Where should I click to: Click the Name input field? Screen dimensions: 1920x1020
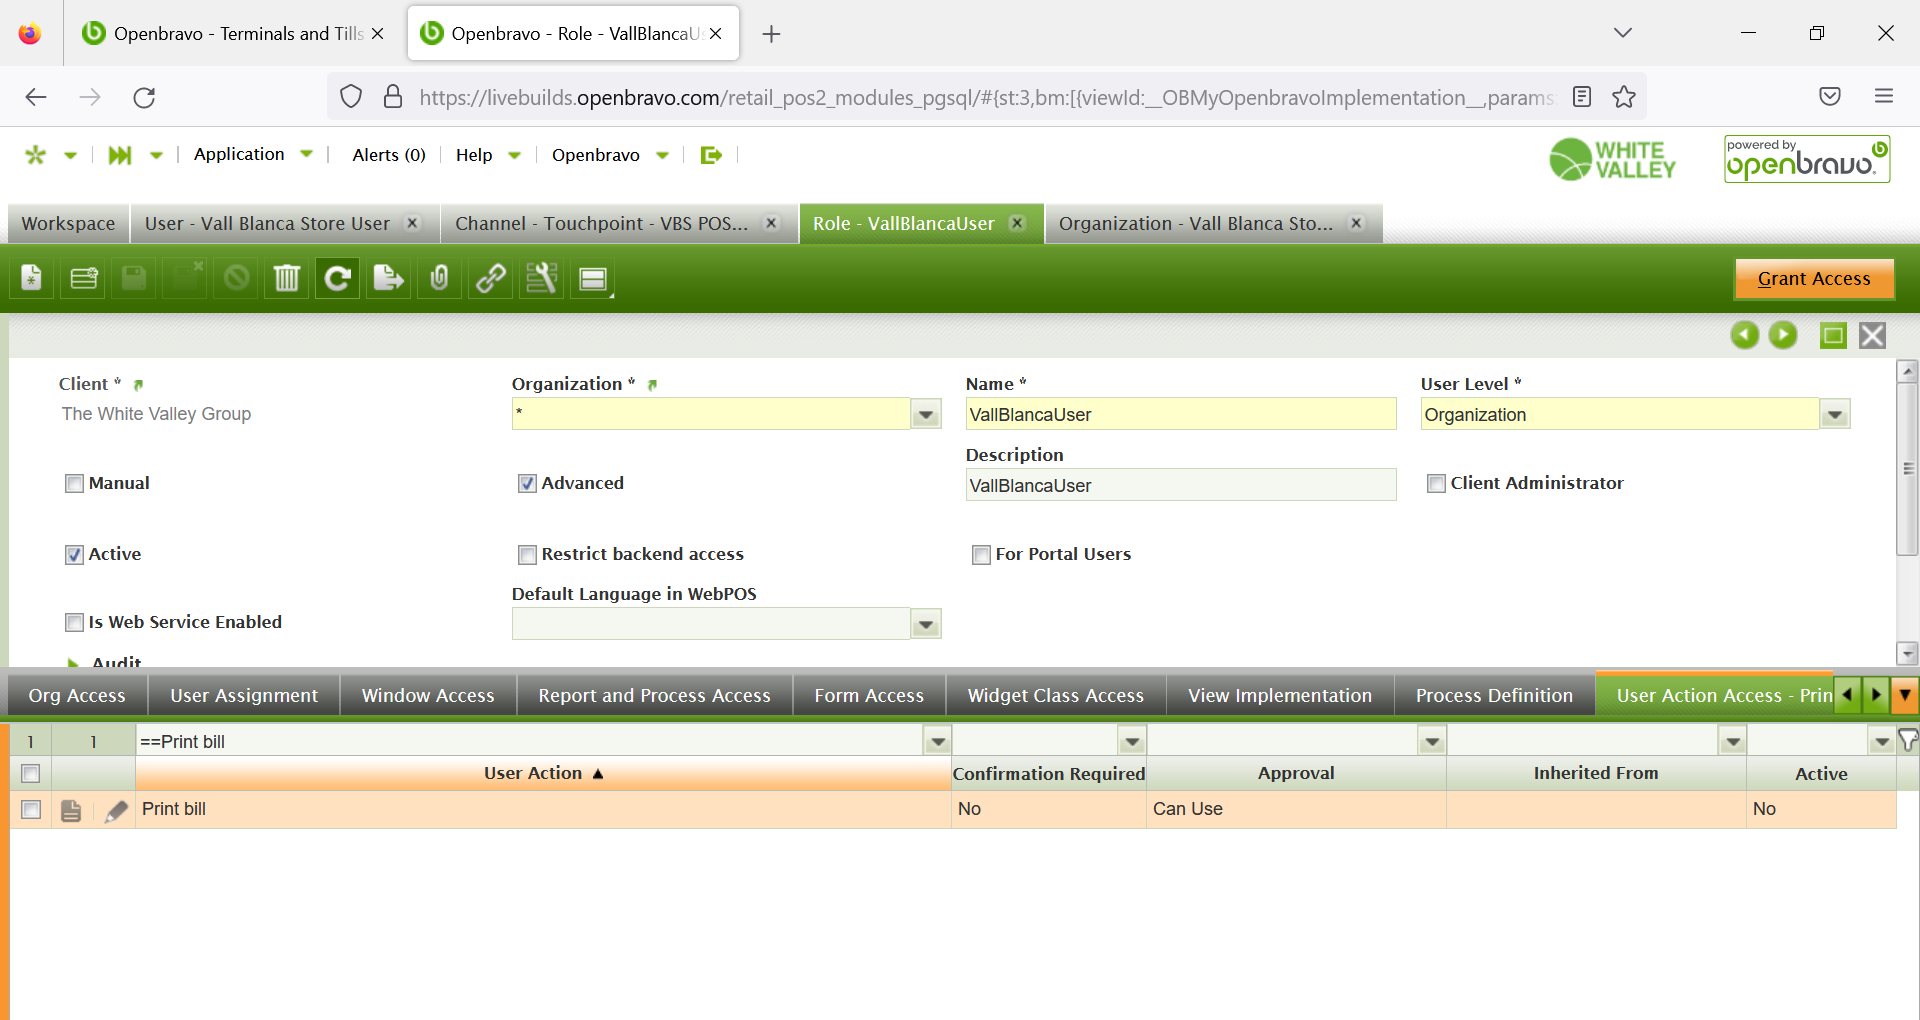pos(1180,415)
